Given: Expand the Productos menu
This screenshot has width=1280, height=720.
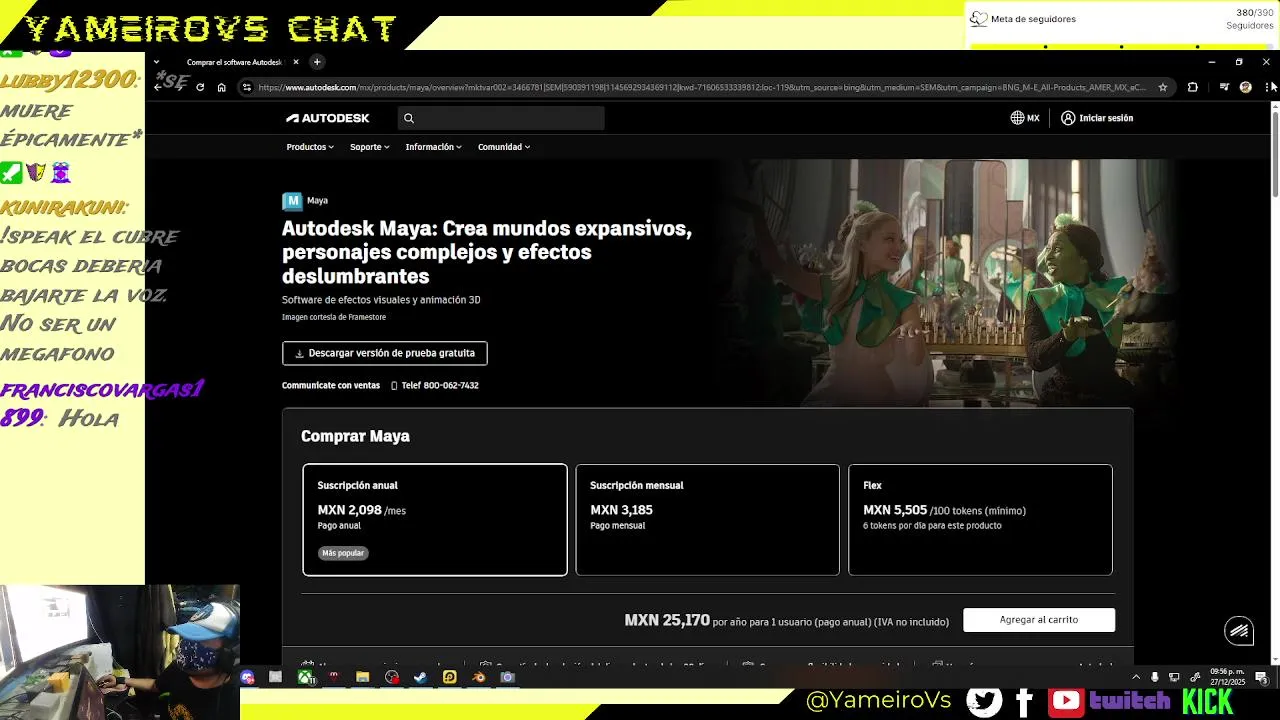Looking at the screenshot, I should pyautogui.click(x=310, y=147).
